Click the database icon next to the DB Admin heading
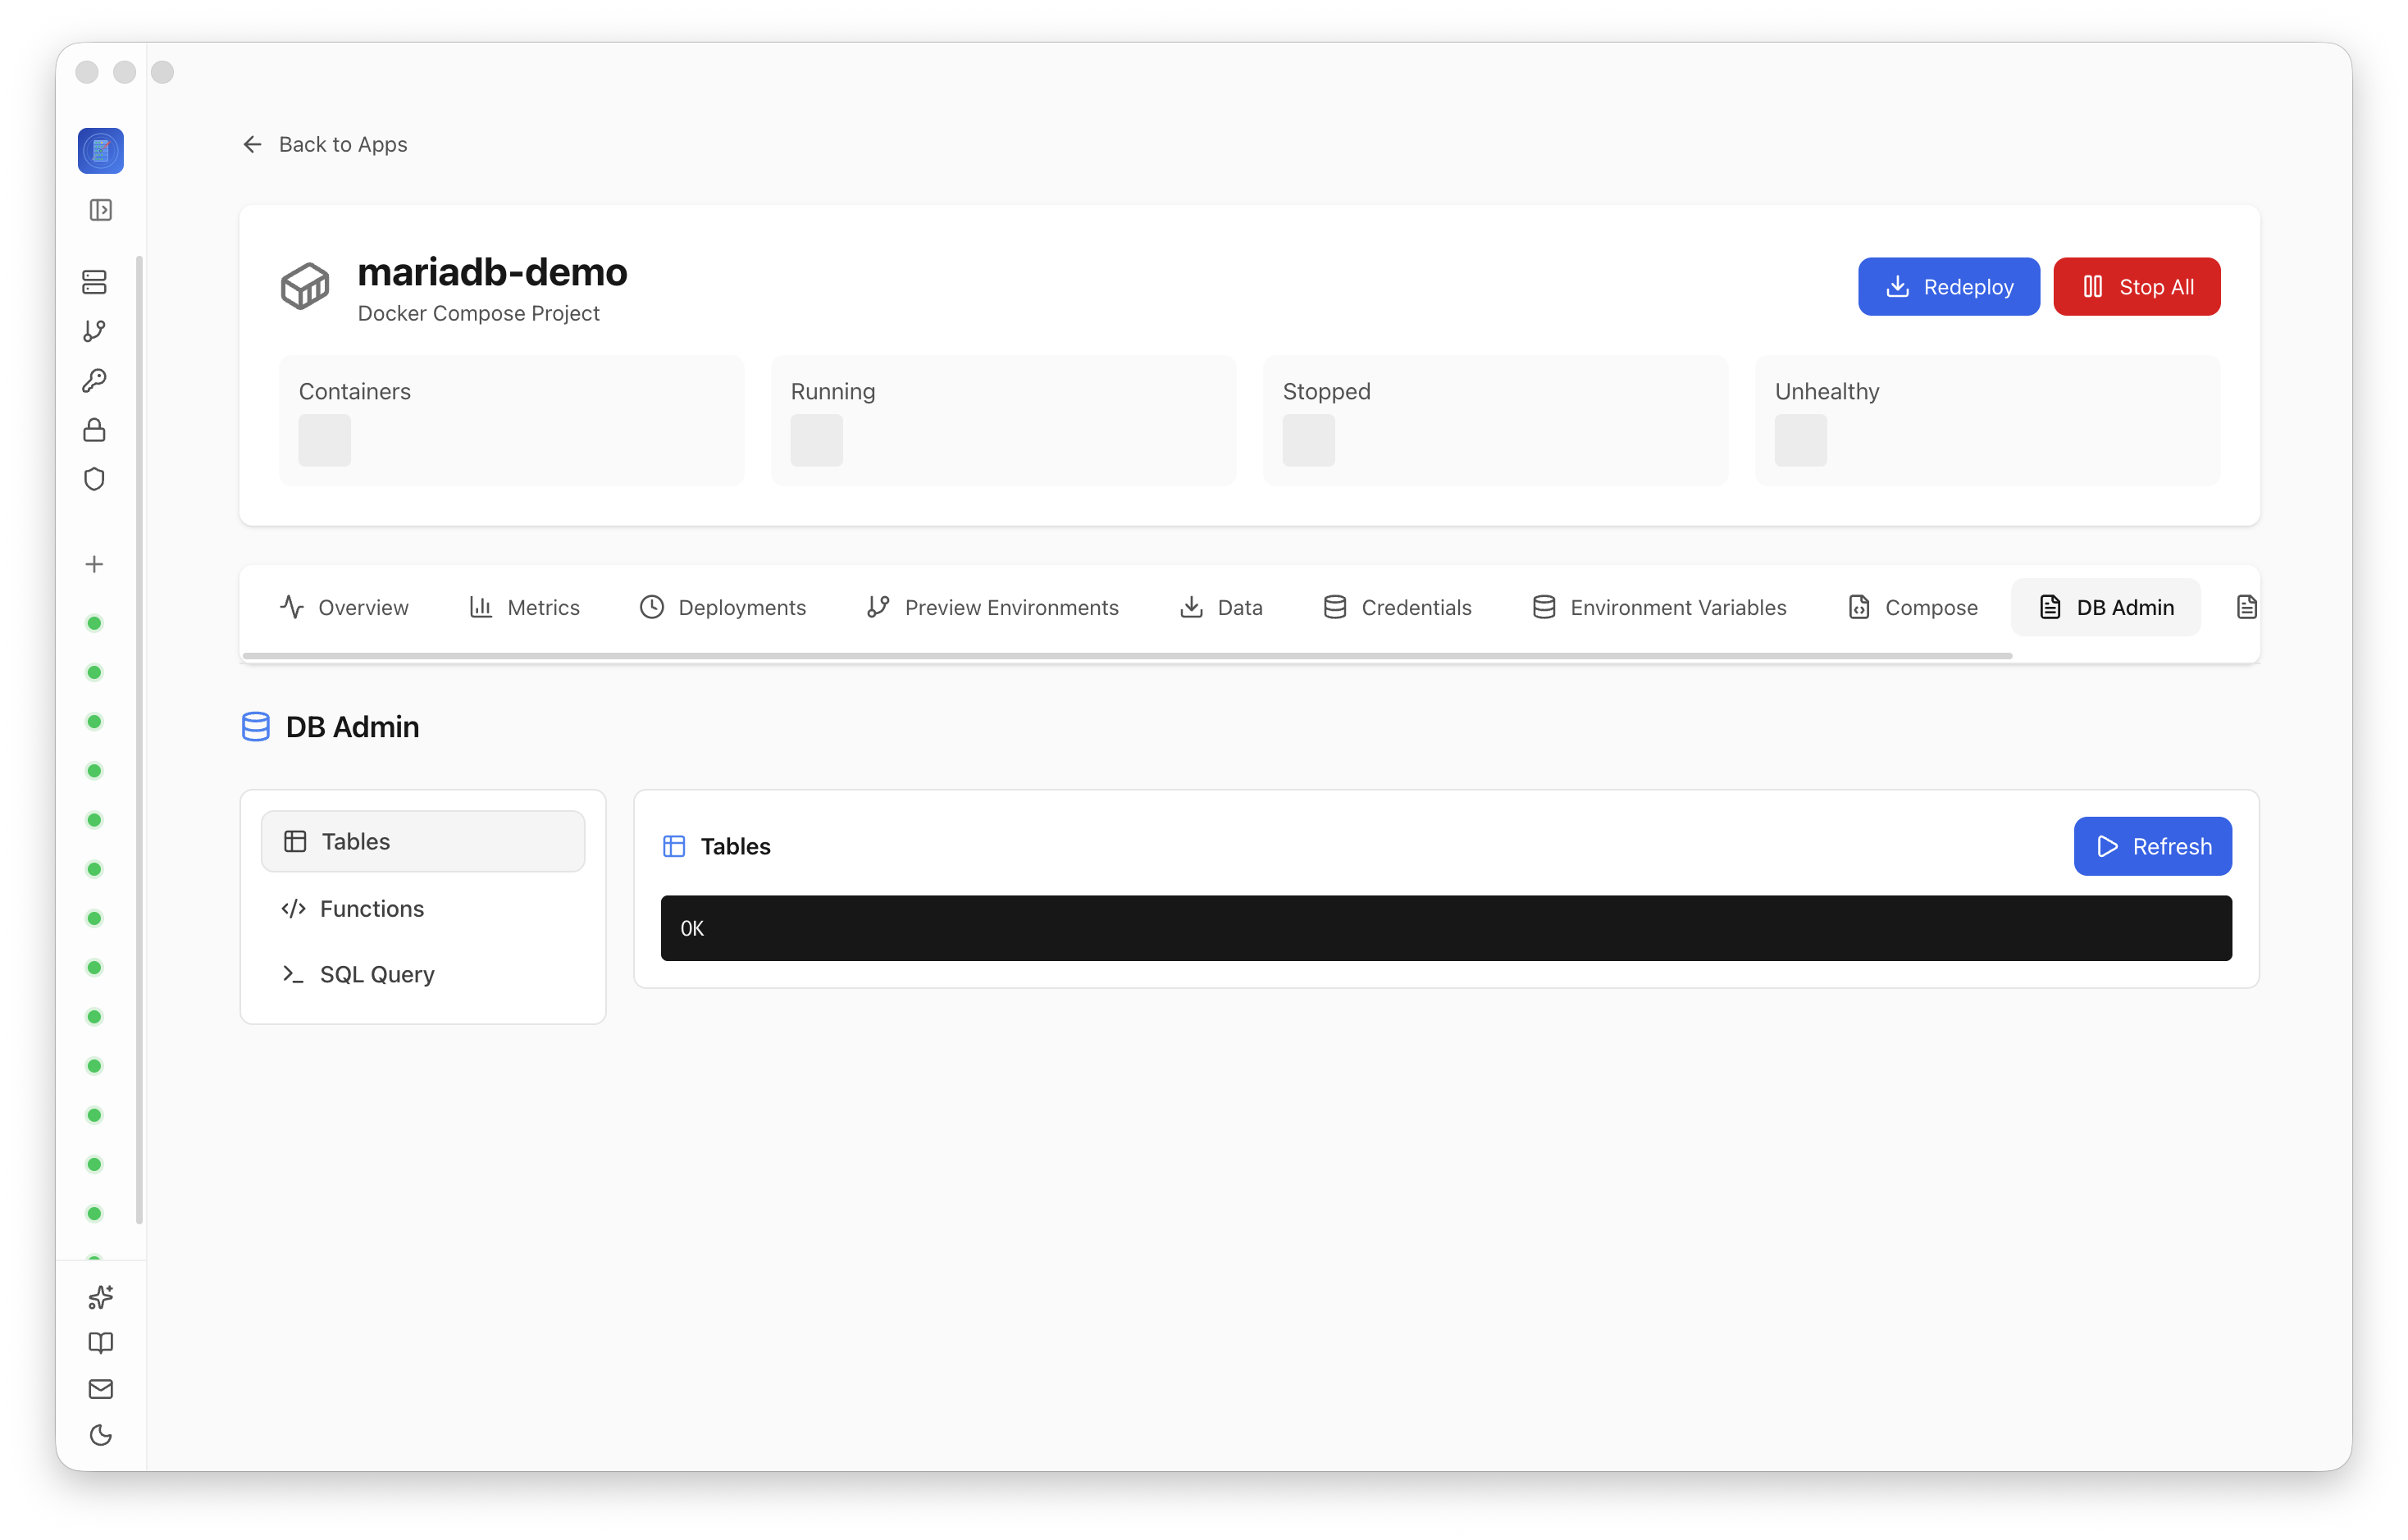The height and width of the screenshot is (1540, 2408). (x=256, y=727)
